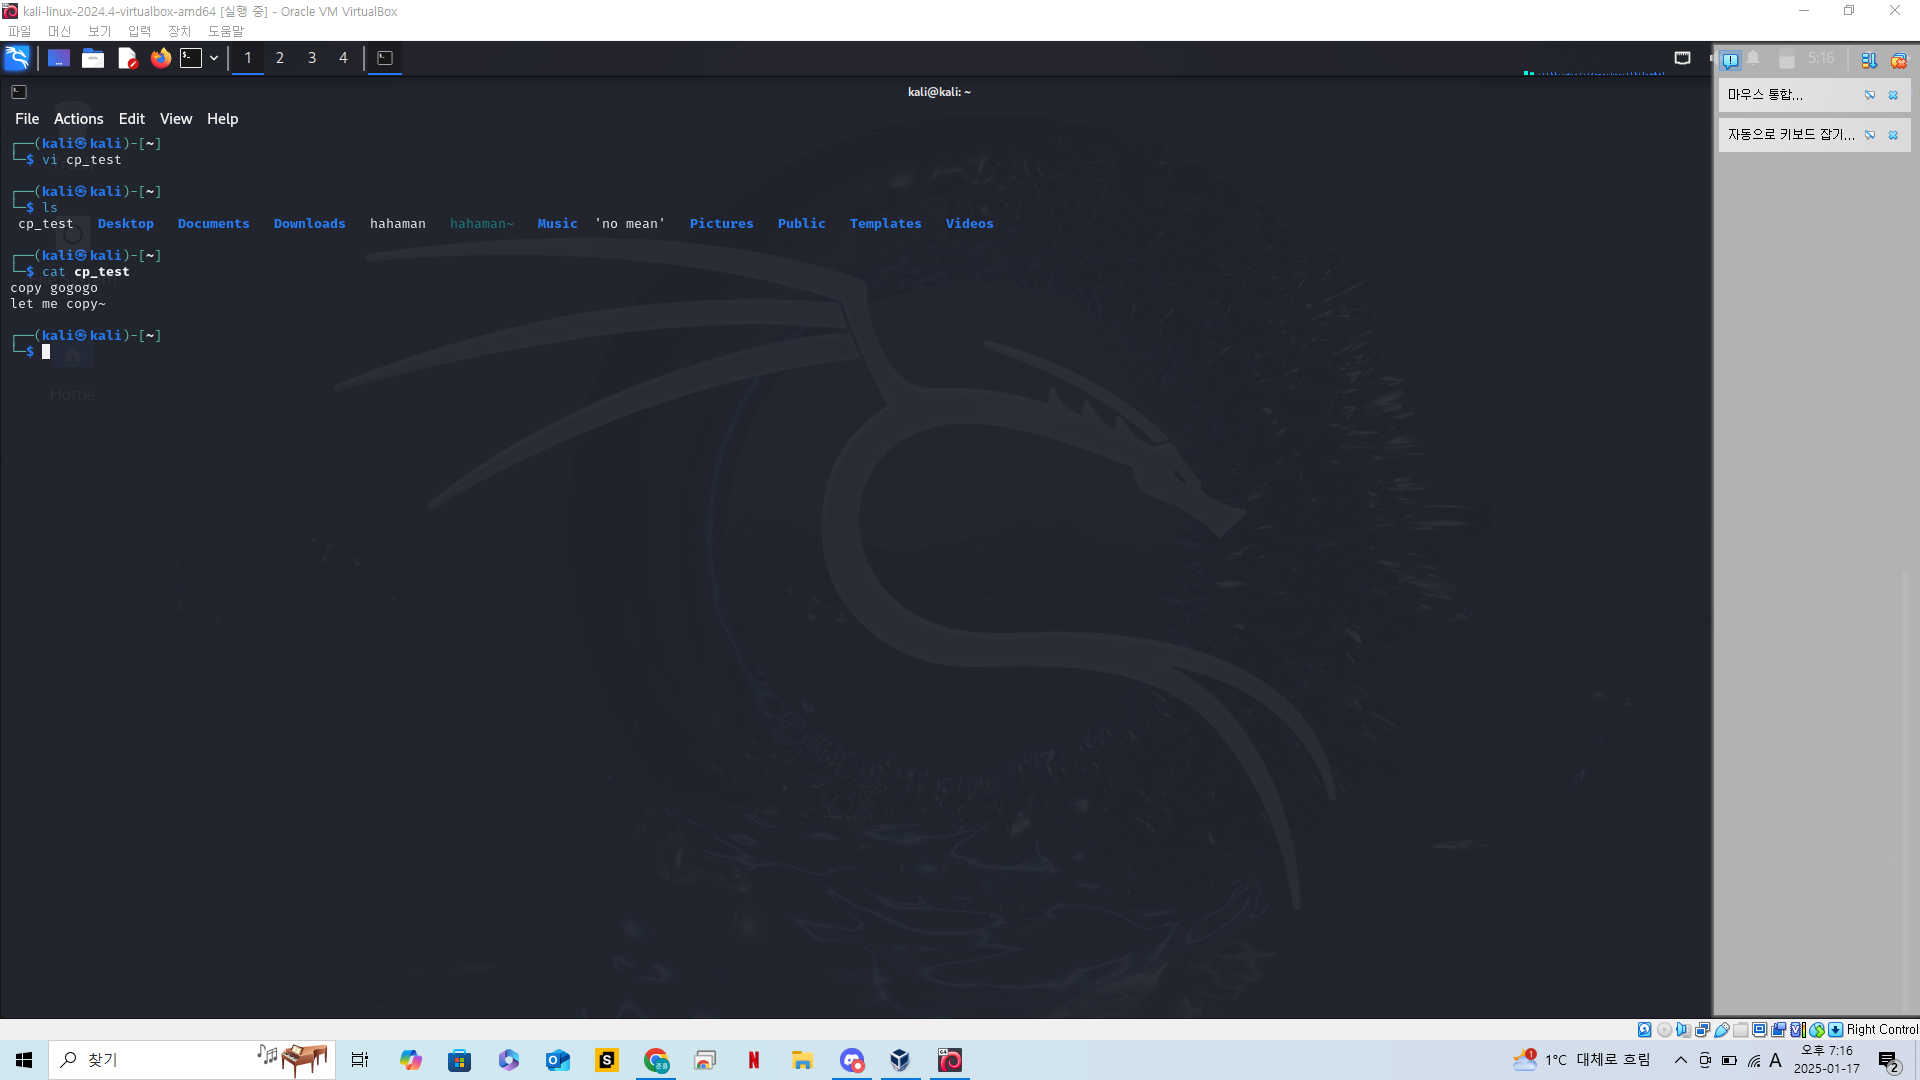Toggle the VirtualBox notification center button
The height and width of the screenshot is (1080, 1920).
point(1730,60)
